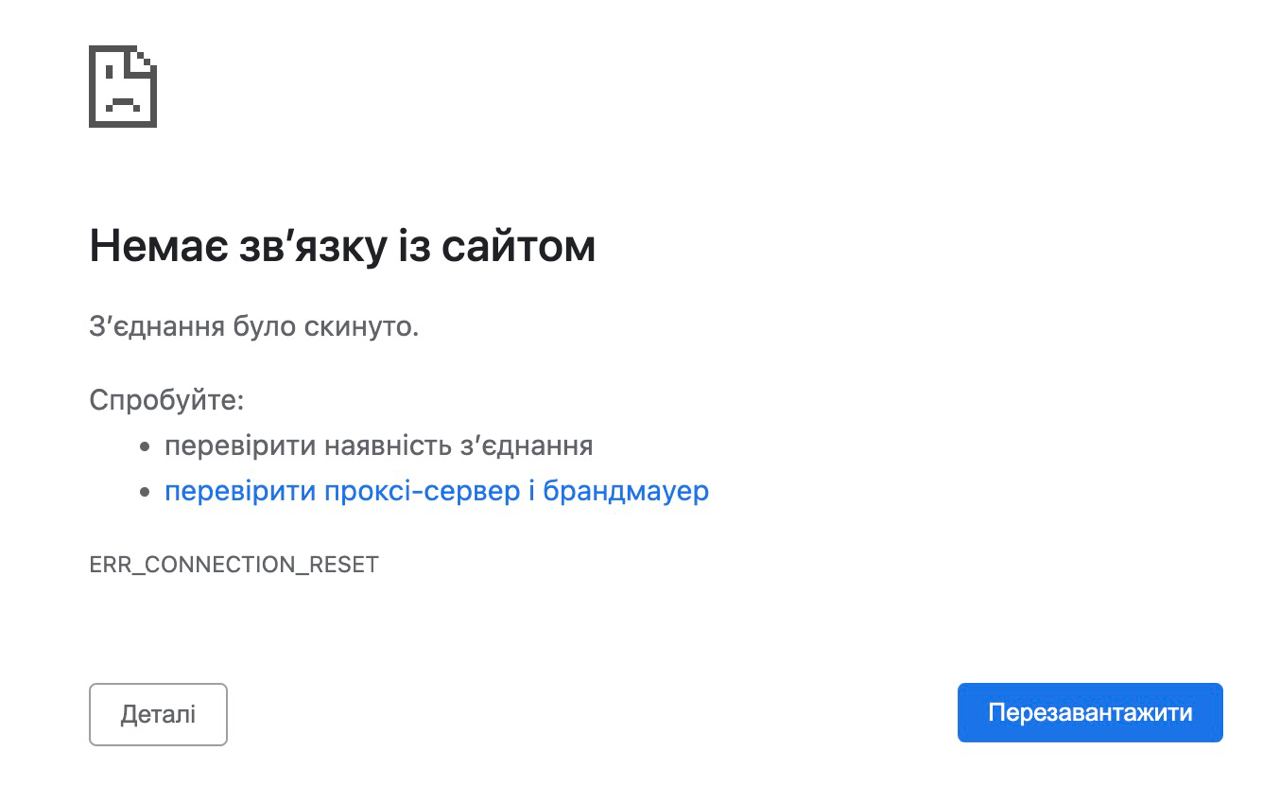Click the Спробуйте: label
The image size is (1280, 804).
(x=167, y=400)
